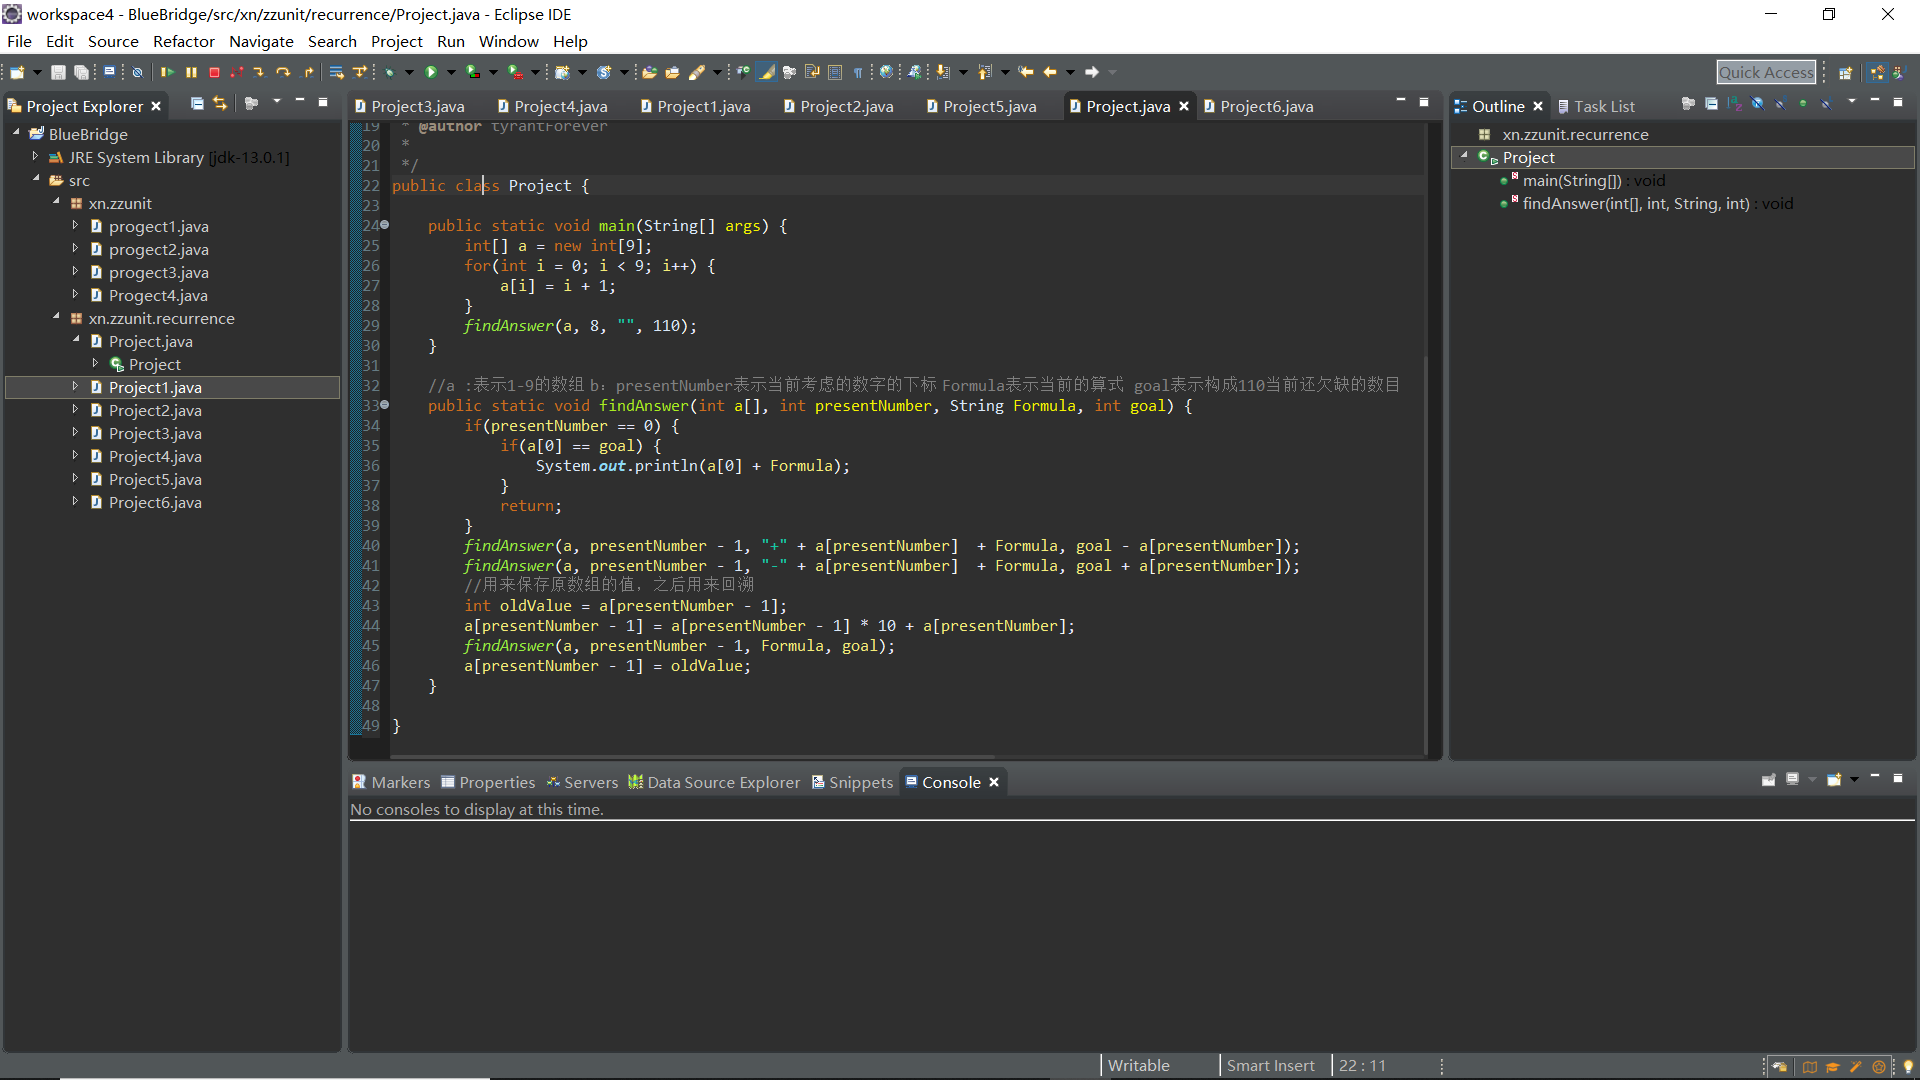Click Open Console icon in Console panel
Viewport: 1920px width, 1080px height.
tap(1834, 780)
